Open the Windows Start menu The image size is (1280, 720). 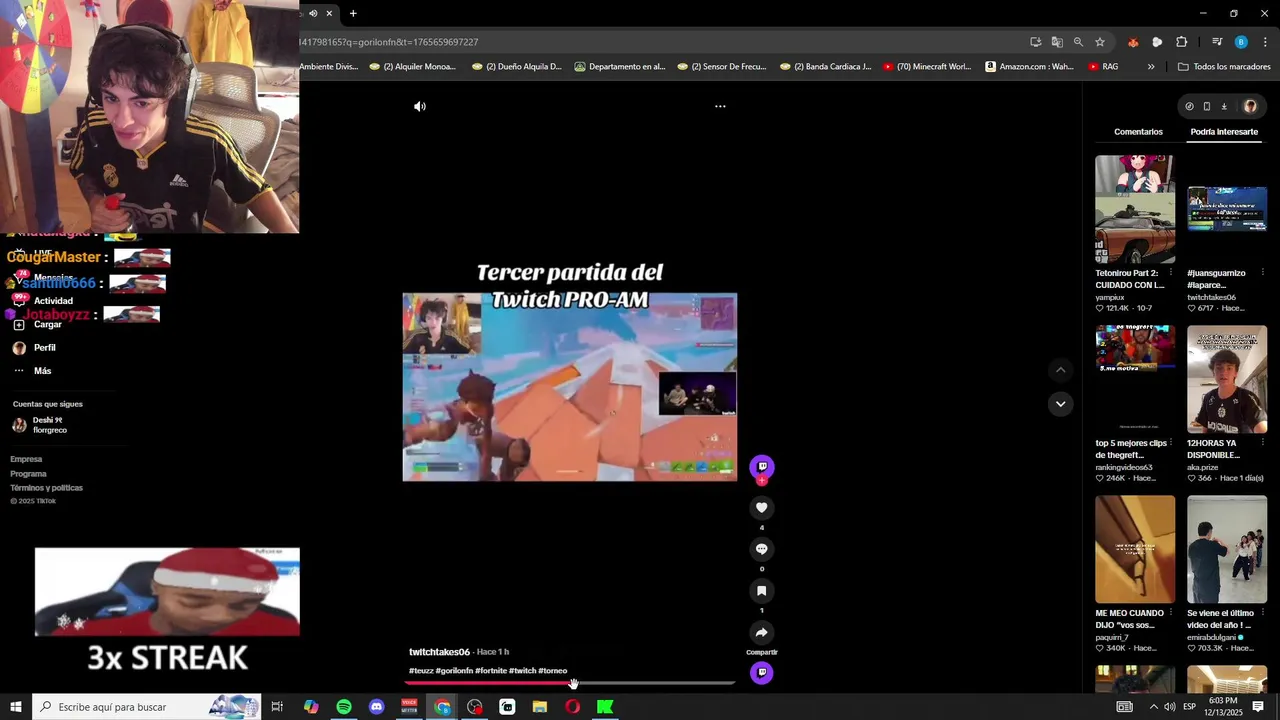point(16,707)
